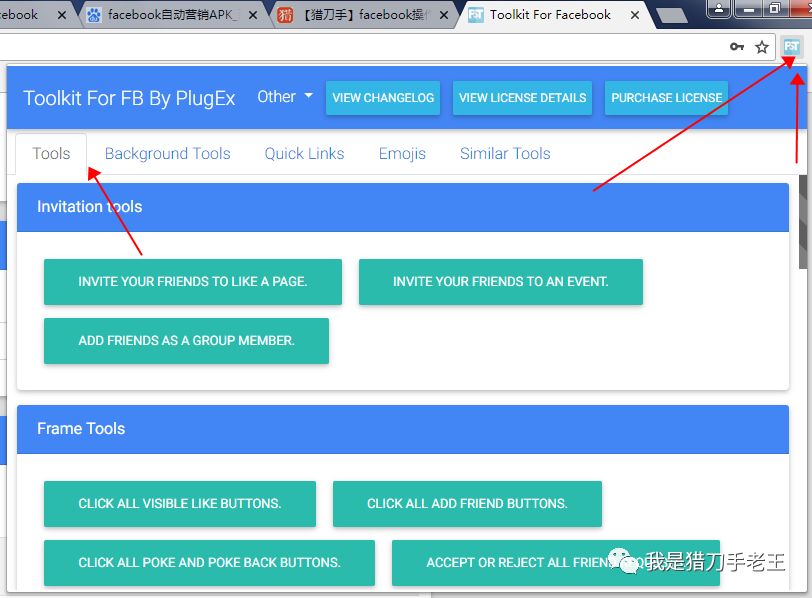This screenshot has width=812, height=598.
Task: Go to the Emojis tab
Action: 402,154
